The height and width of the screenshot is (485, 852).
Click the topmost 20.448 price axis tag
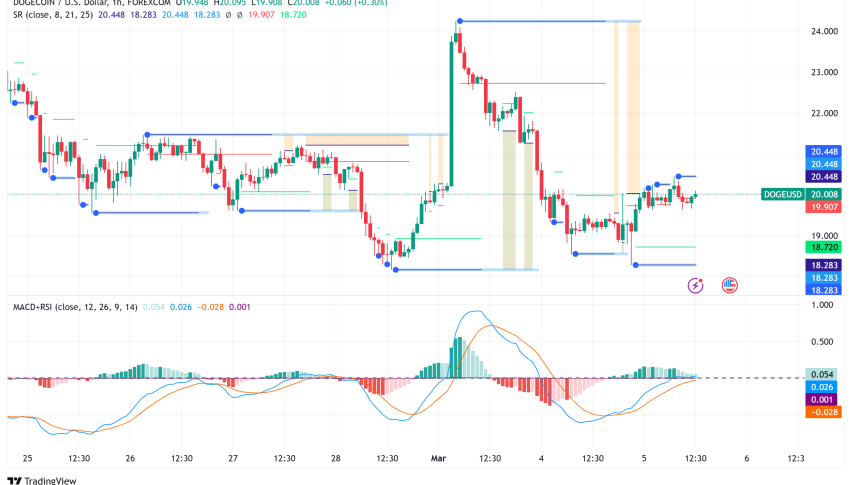(x=824, y=152)
